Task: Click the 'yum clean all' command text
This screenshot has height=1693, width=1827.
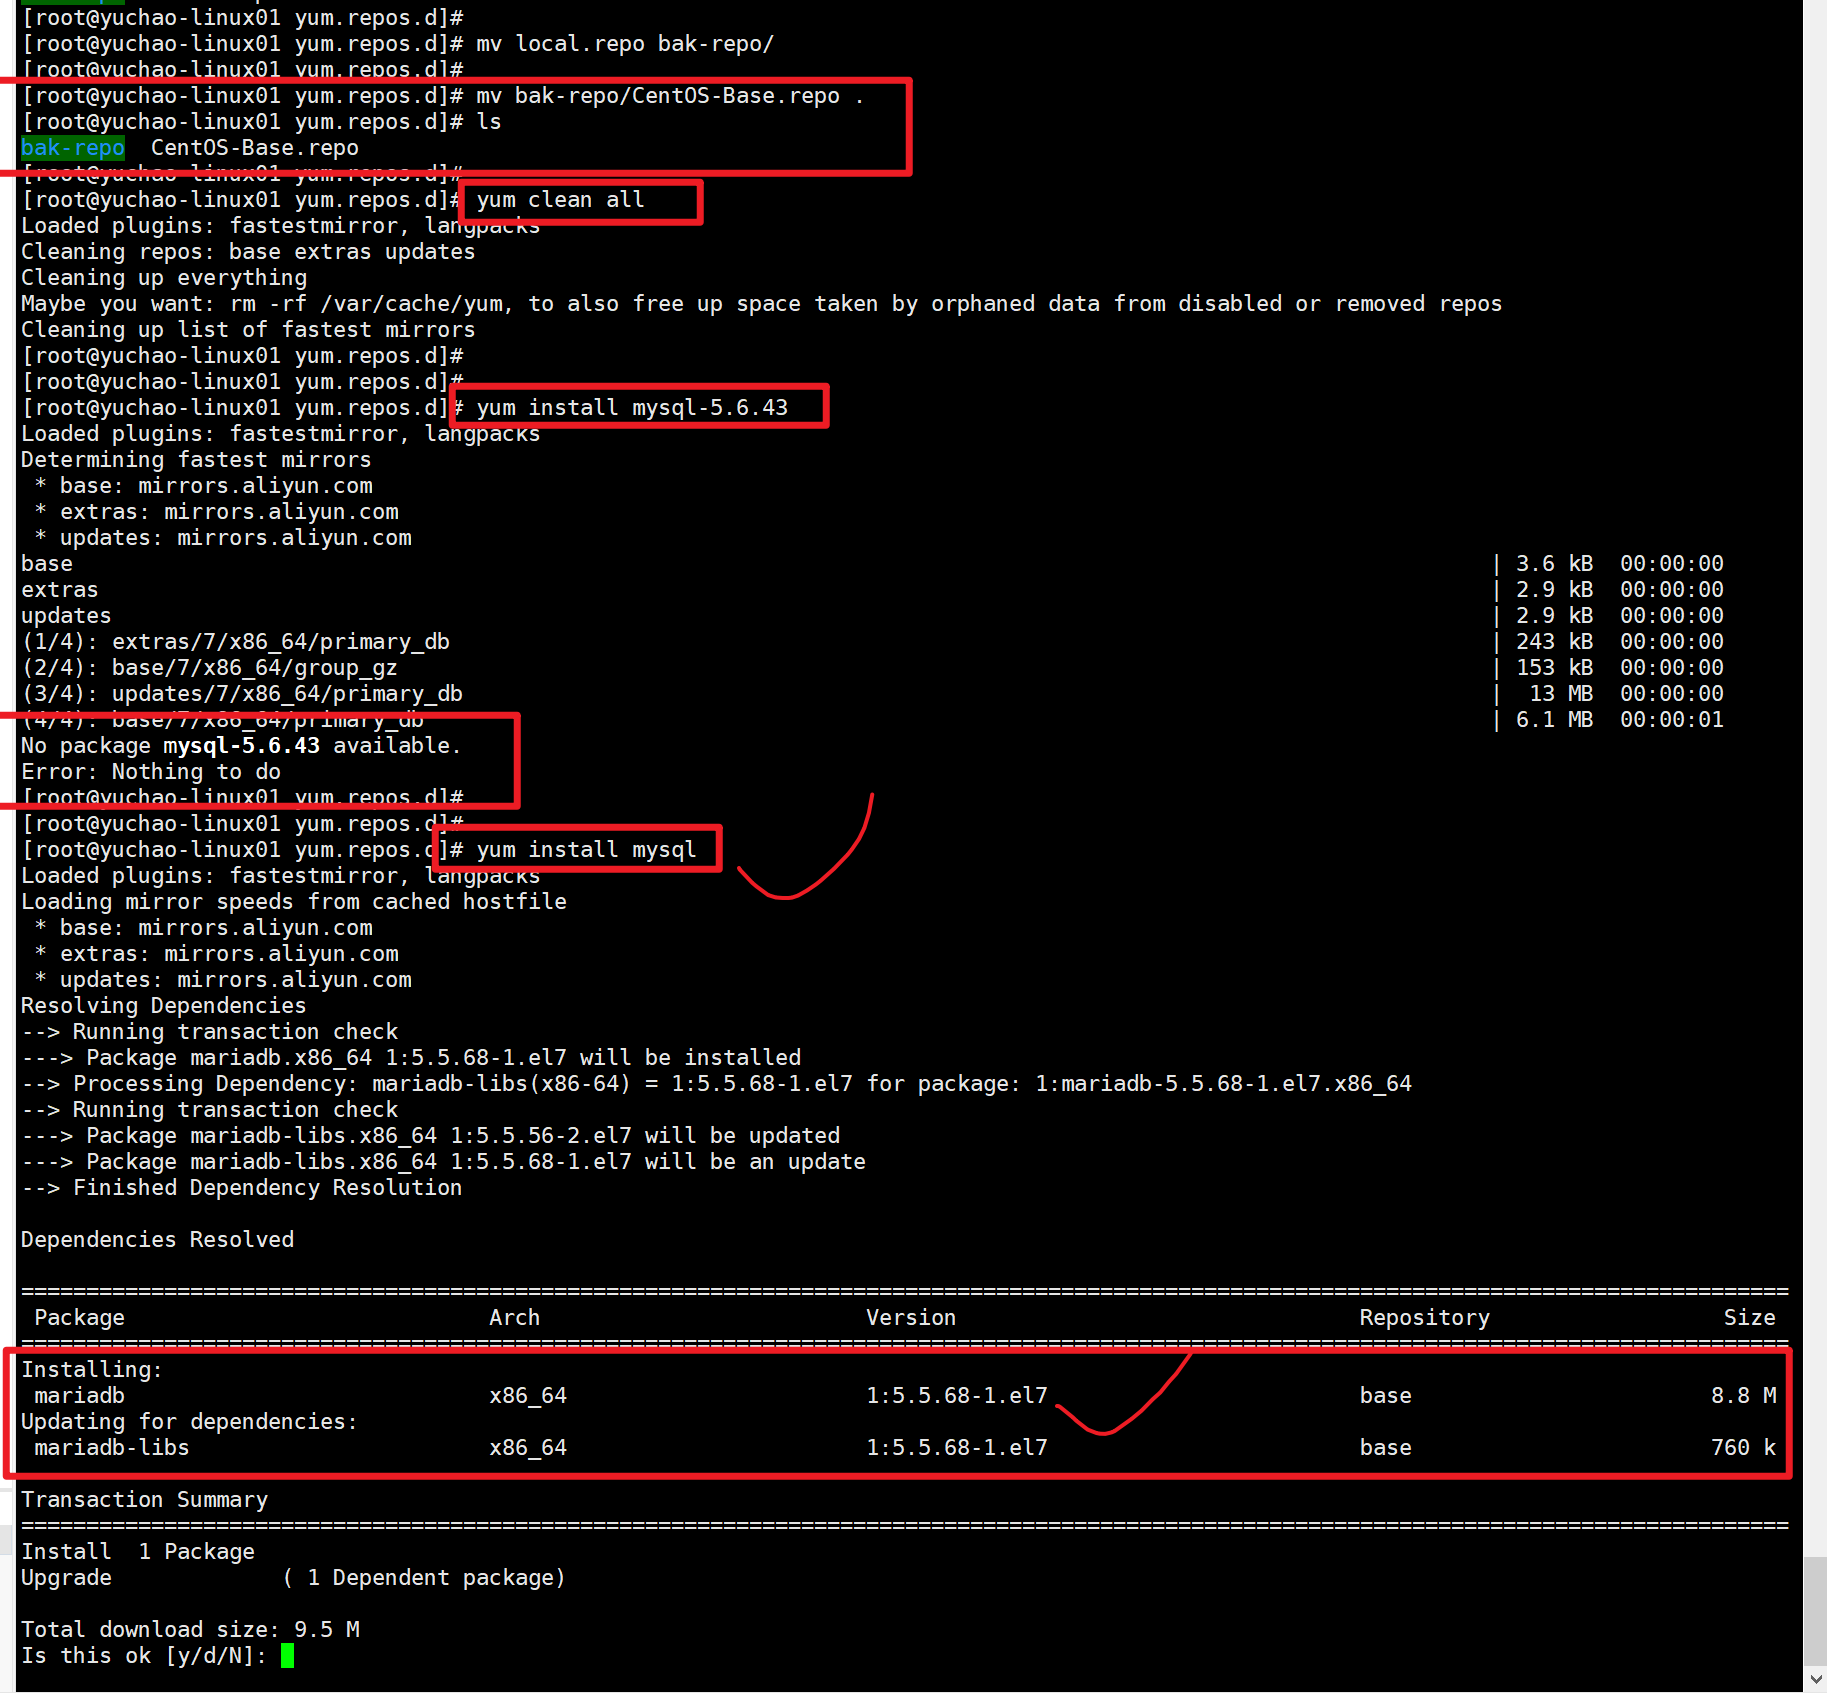Action: 560,200
